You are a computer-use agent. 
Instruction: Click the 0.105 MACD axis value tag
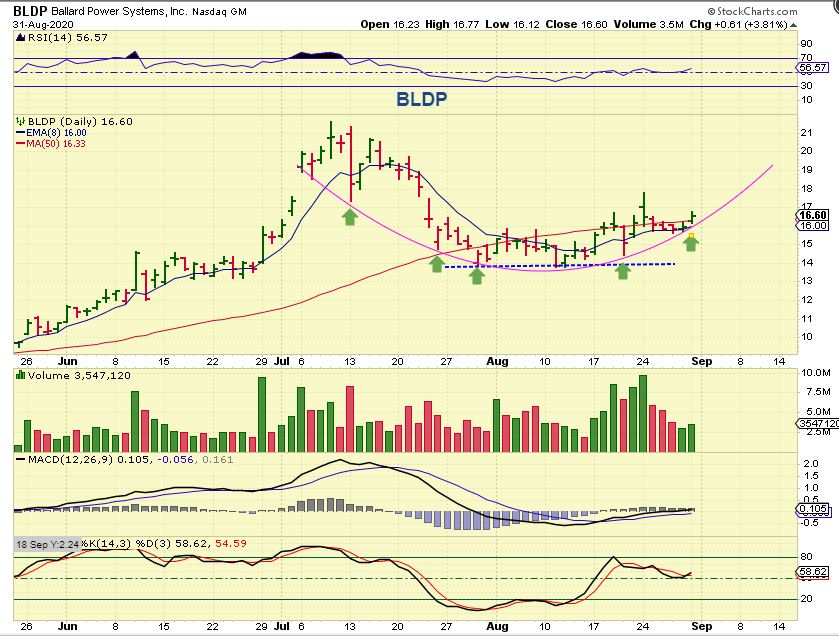(x=813, y=509)
